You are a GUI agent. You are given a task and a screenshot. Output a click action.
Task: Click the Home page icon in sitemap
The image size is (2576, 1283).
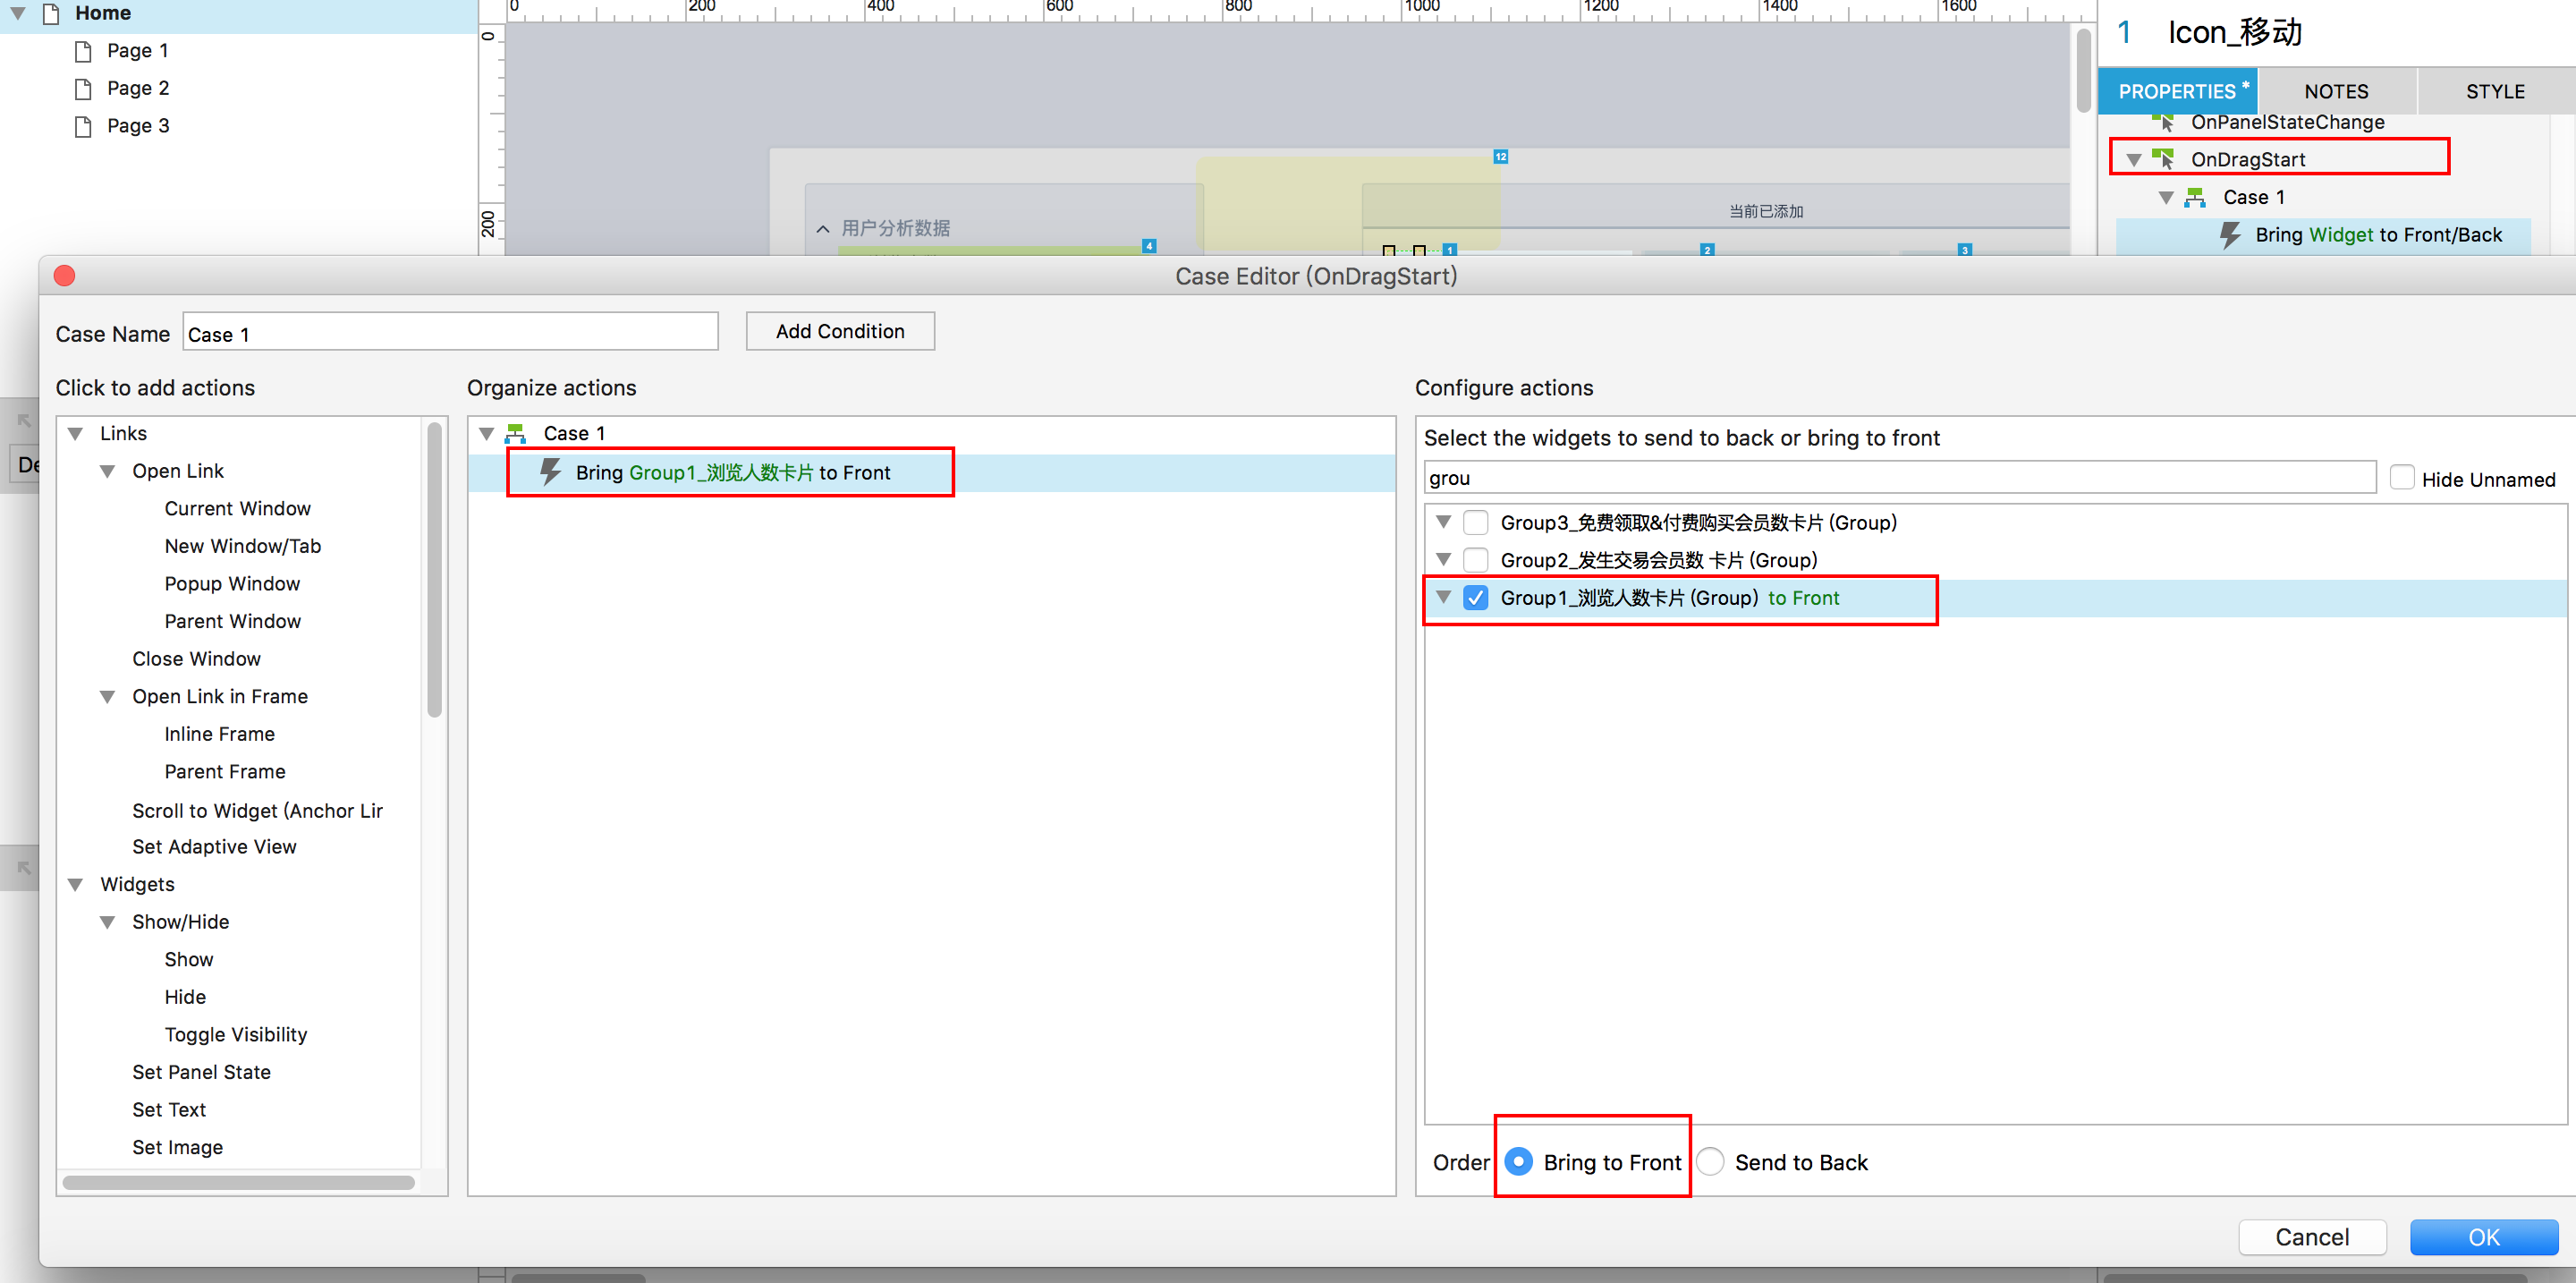[51, 13]
